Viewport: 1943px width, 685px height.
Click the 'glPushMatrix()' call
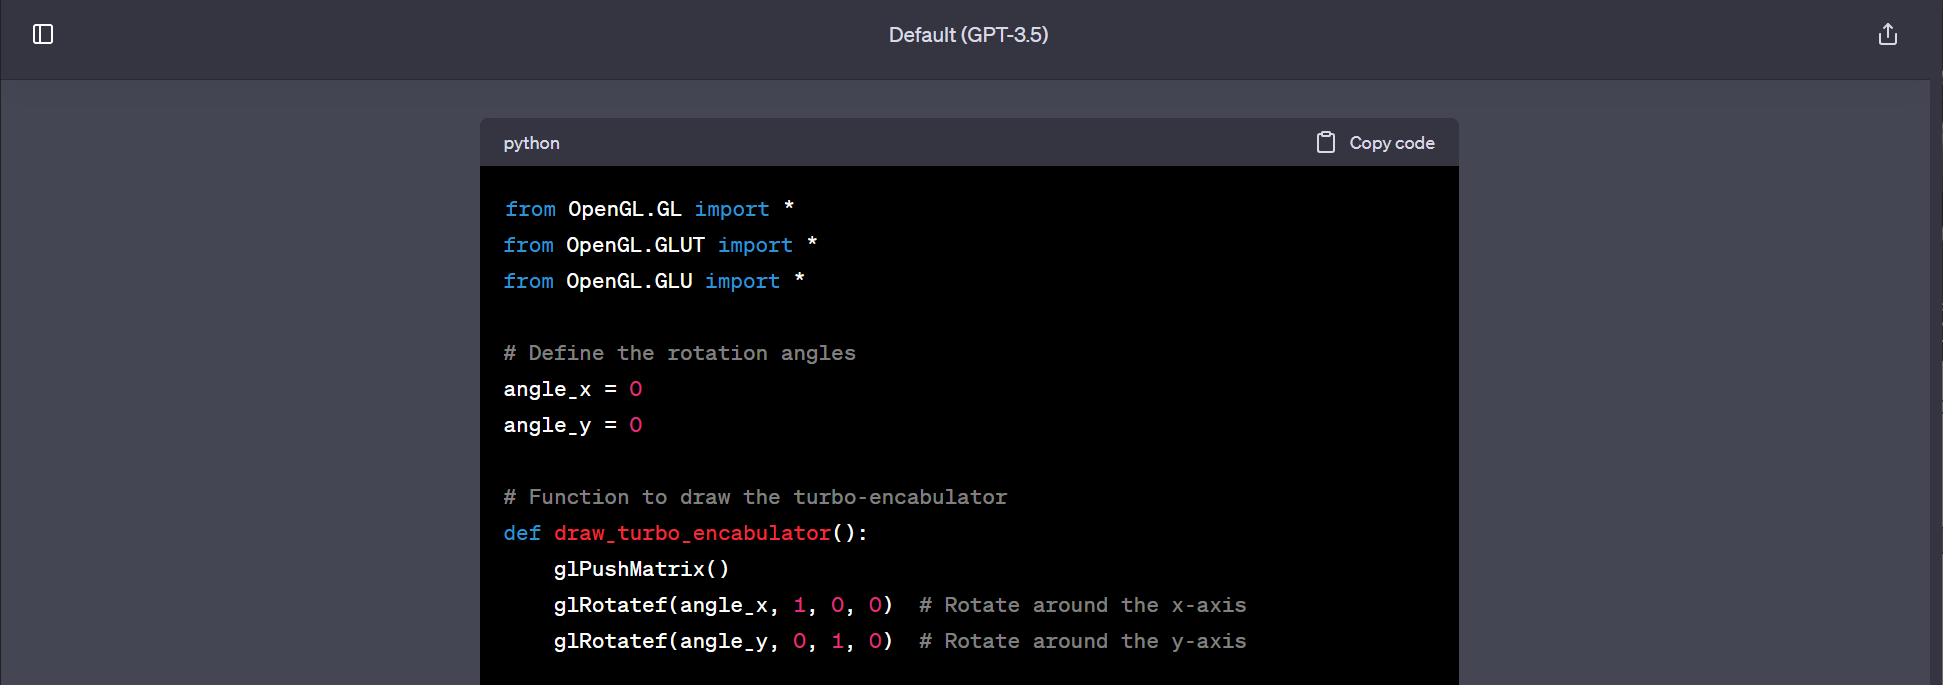642,569
